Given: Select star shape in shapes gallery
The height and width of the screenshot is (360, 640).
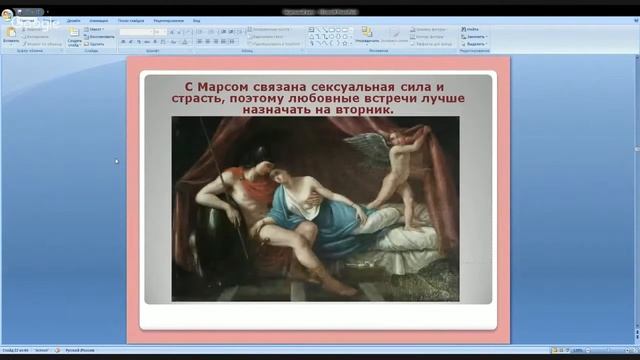Looking at the screenshot, I should click(344, 43).
